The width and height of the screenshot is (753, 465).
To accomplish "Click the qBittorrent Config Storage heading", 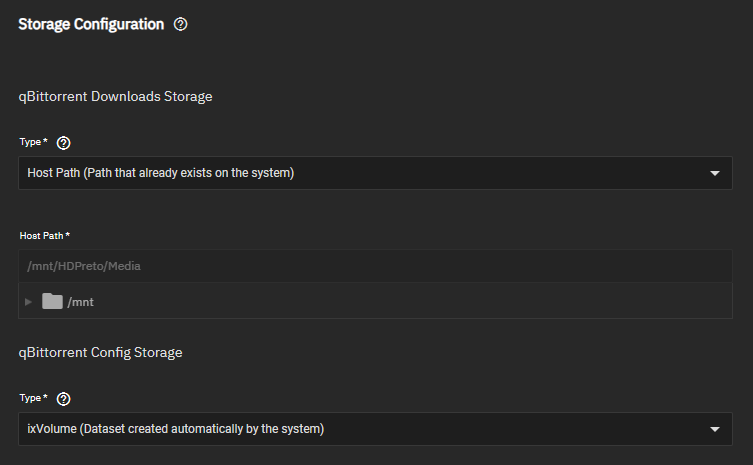I will 100,353.
